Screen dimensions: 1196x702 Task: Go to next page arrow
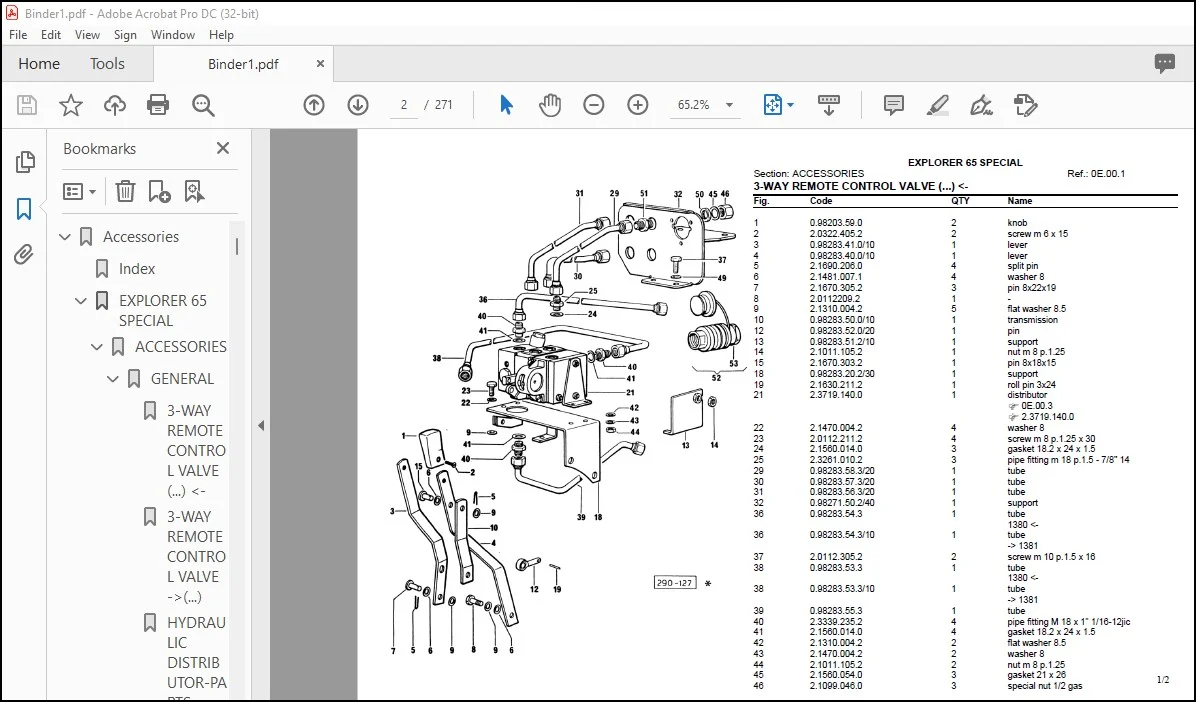click(358, 105)
